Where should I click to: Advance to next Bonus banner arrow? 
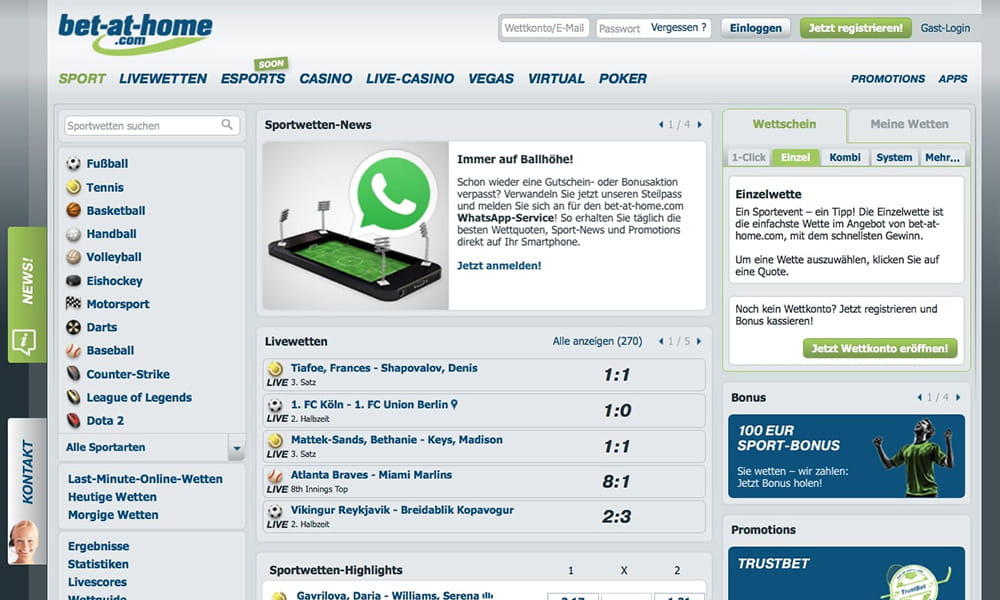958,397
